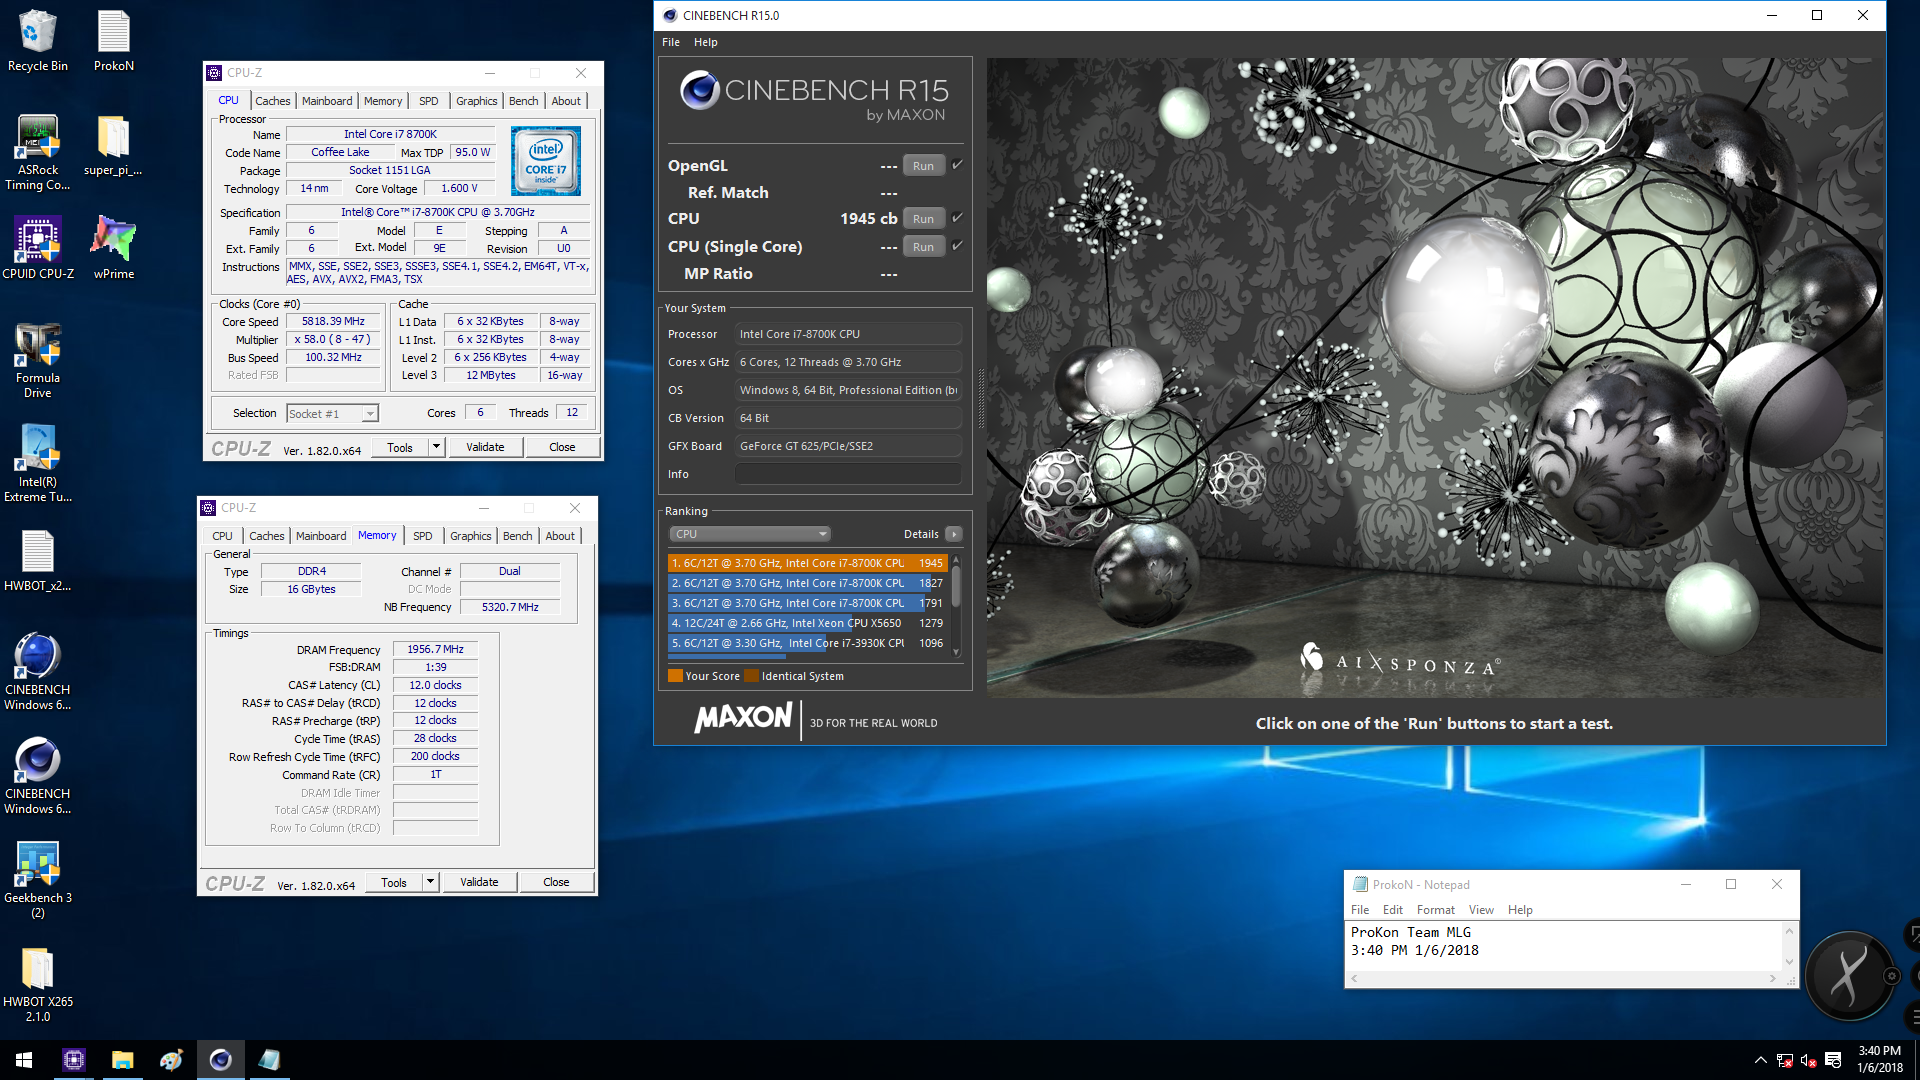Image resolution: width=1920 pixels, height=1080 pixels.
Task: Open the Action Center notifications icon
Action: tap(1833, 1061)
